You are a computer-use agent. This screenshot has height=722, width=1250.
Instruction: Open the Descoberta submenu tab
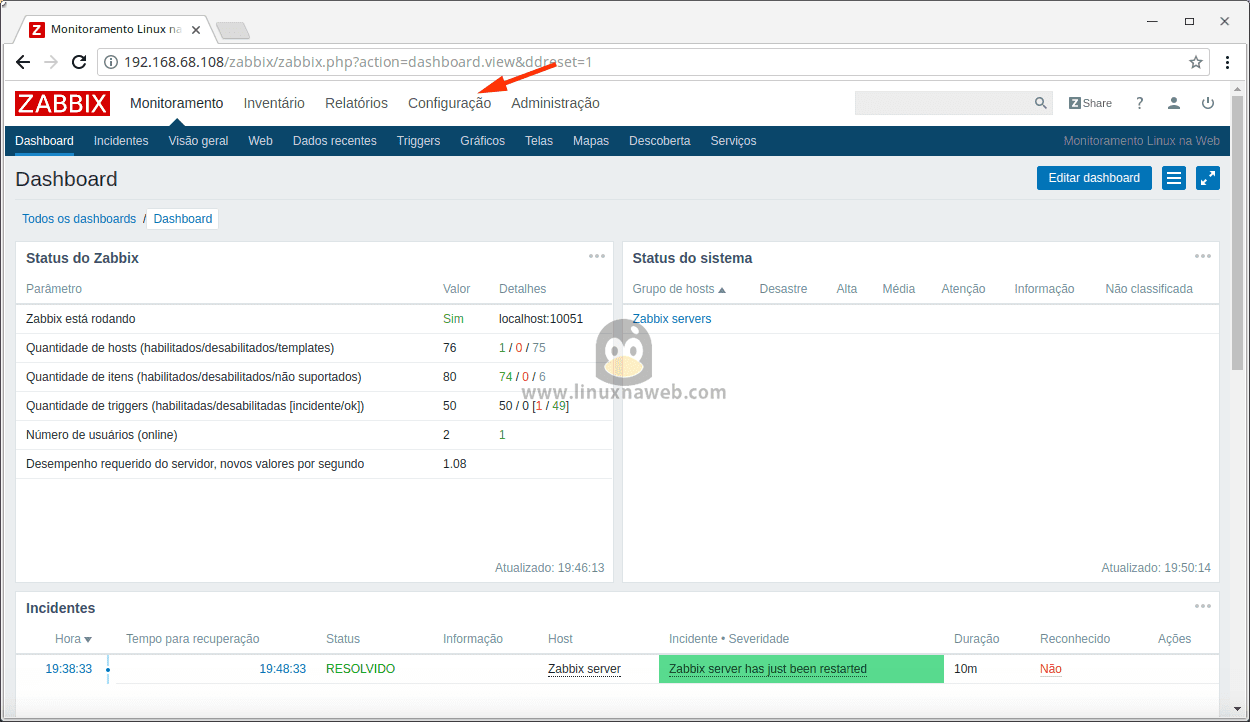click(x=659, y=141)
